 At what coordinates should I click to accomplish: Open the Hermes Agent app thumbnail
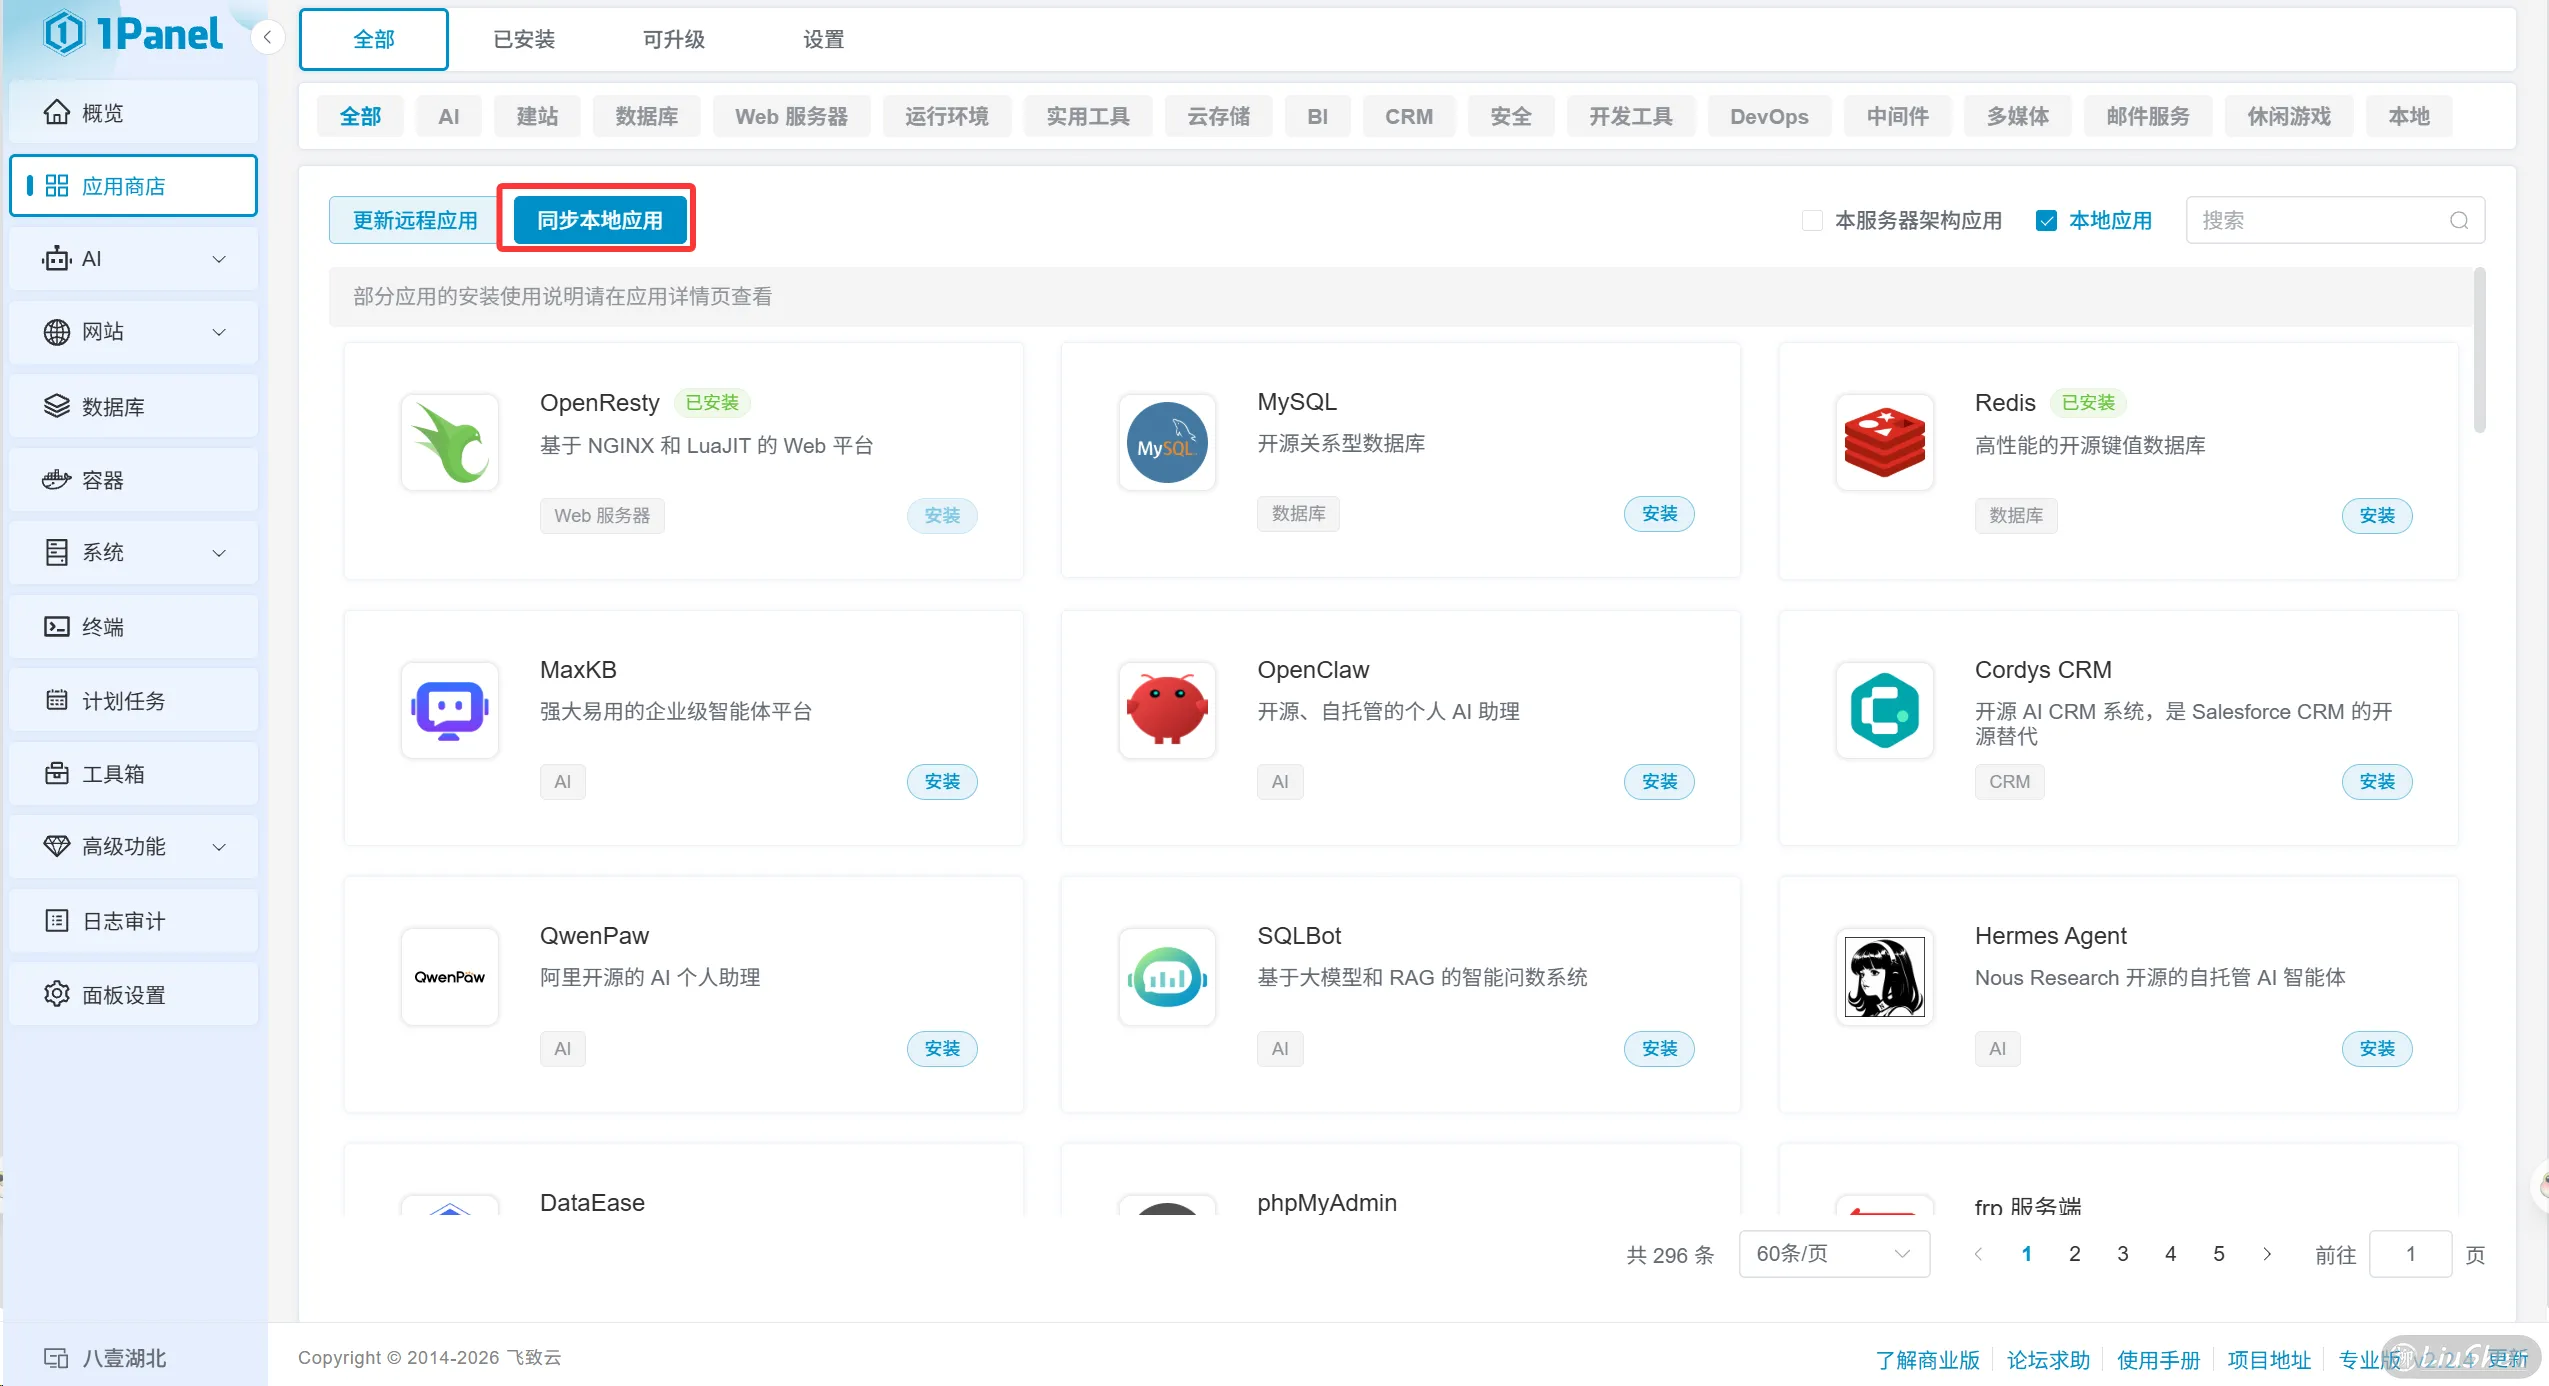(1884, 977)
